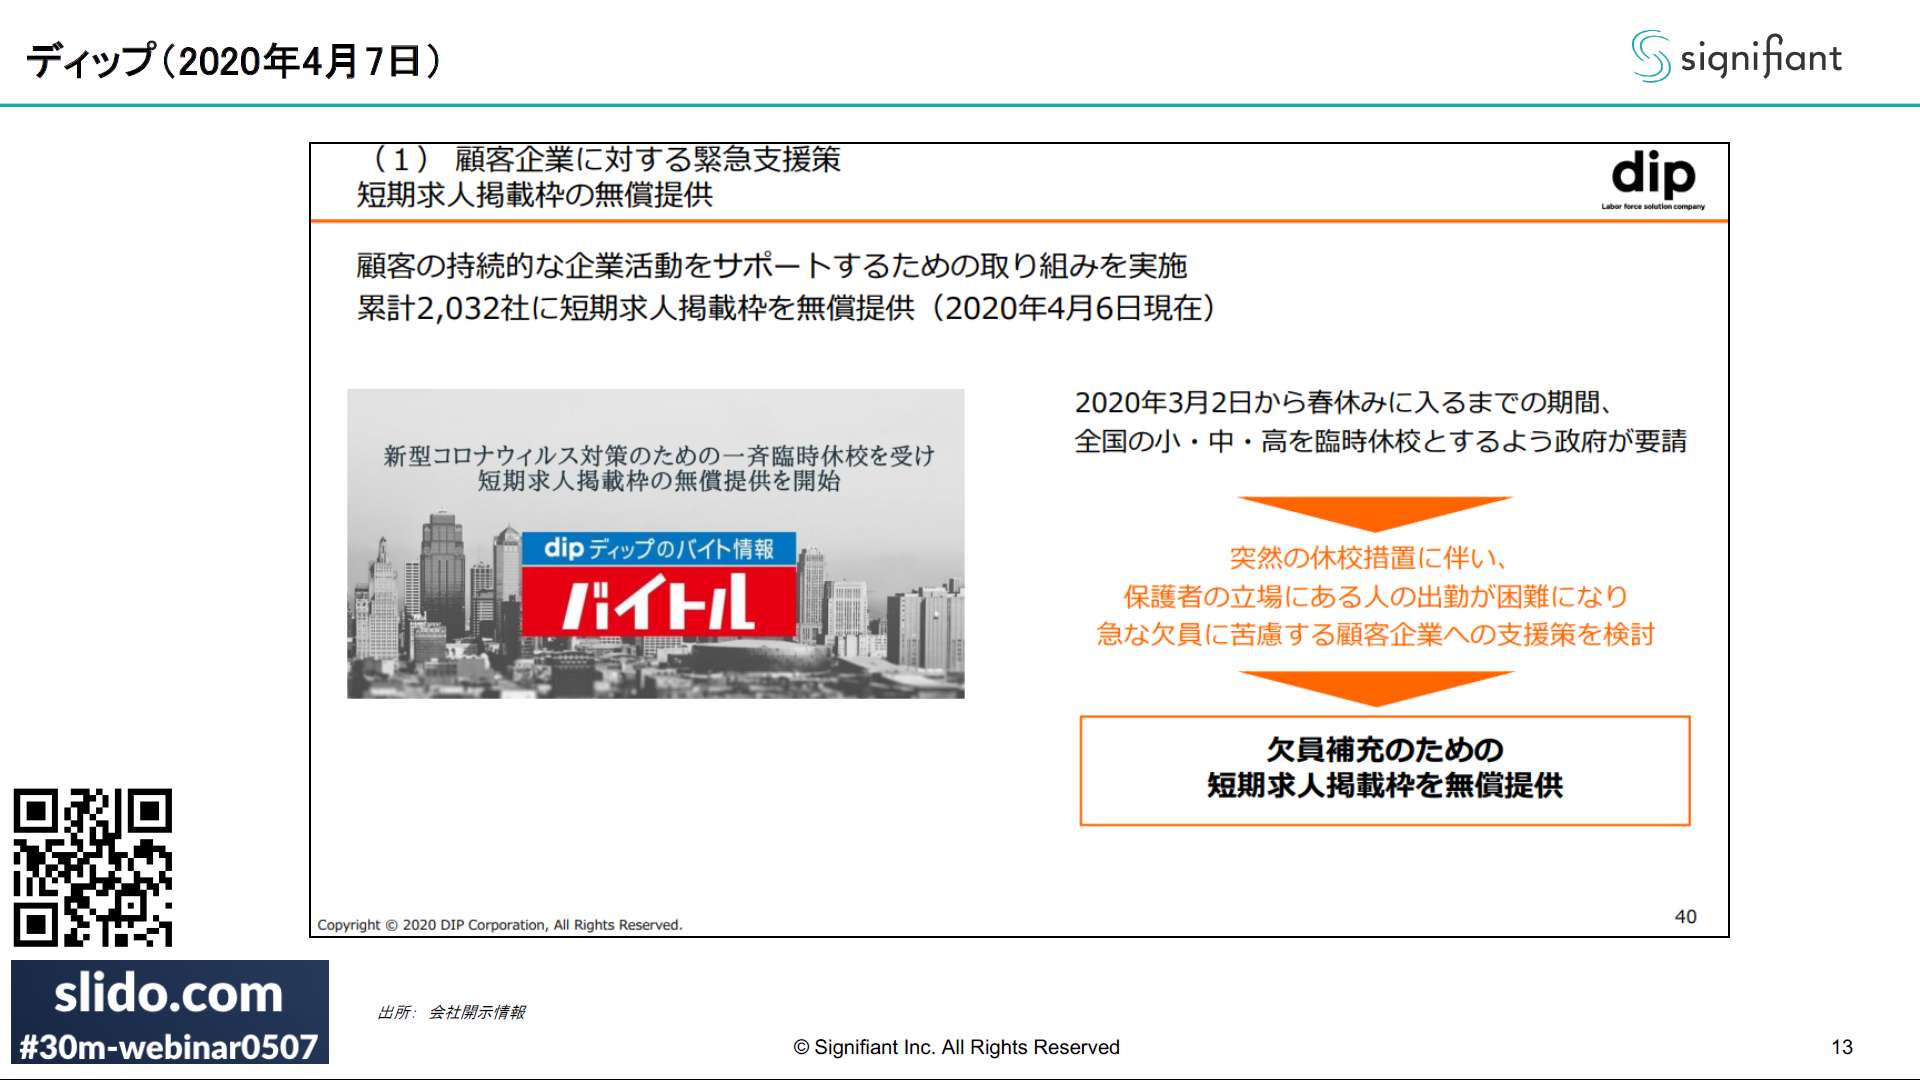Image resolution: width=1920 pixels, height=1080 pixels.
Task: Click the slide title ディップ(2020年4月7日)
Action: pyautogui.click(x=232, y=61)
